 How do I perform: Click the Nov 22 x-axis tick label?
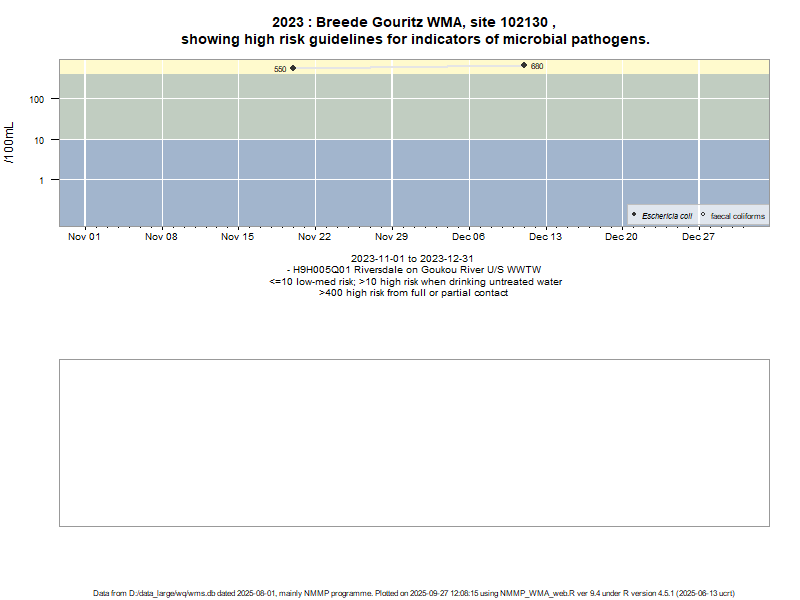click(315, 237)
